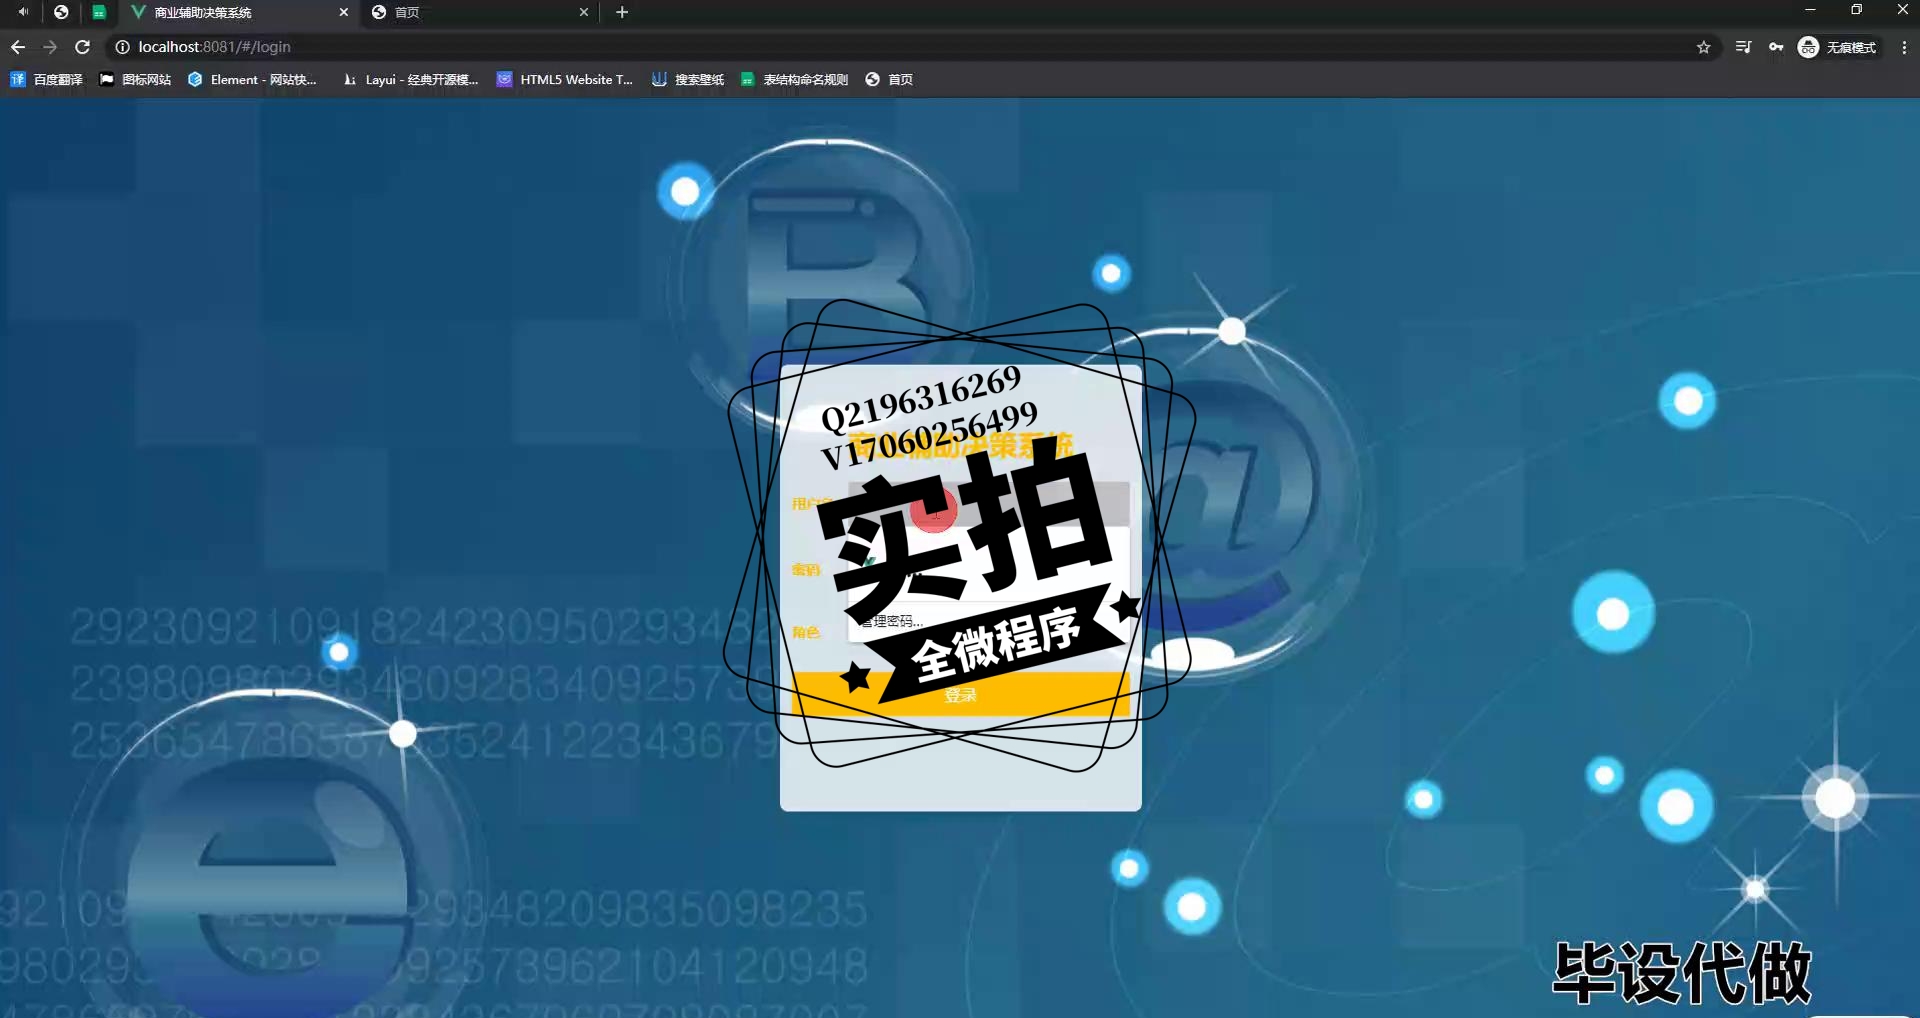Minimize the browser window
The height and width of the screenshot is (1018, 1920).
click(1810, 10)
